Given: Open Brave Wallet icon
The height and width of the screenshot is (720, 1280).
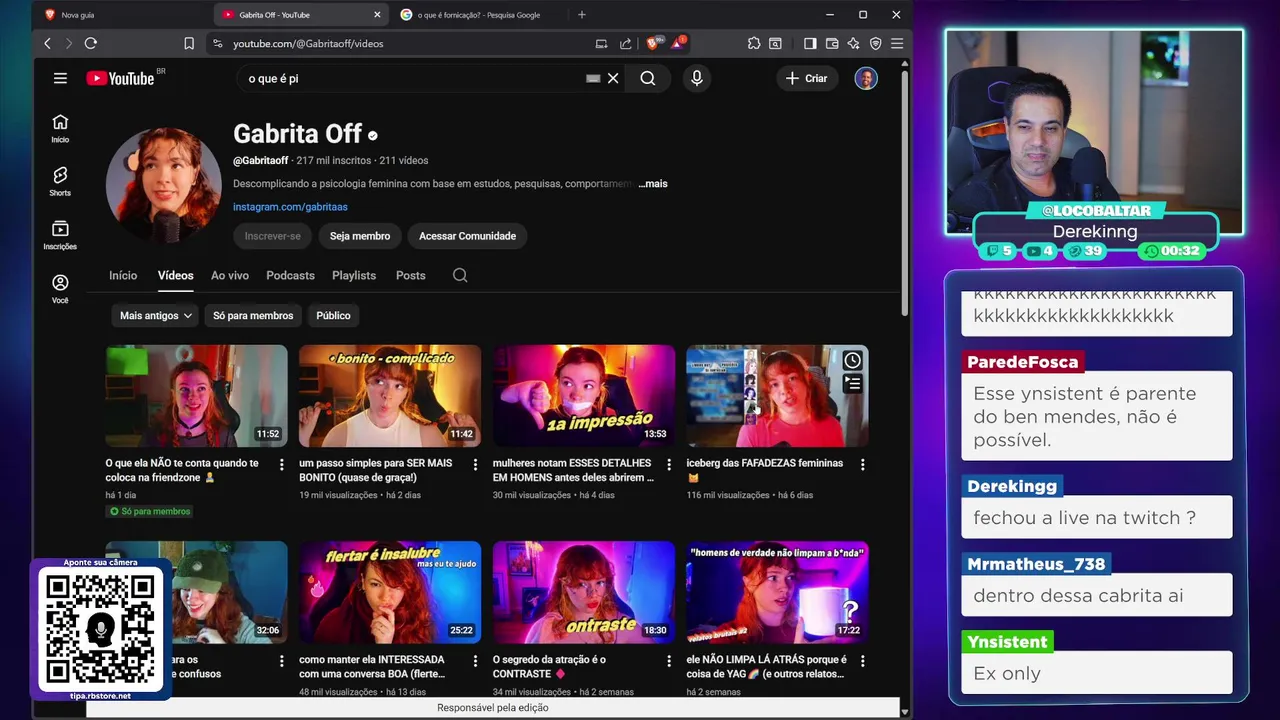Looking at the screenshot, I should [832, 43].
